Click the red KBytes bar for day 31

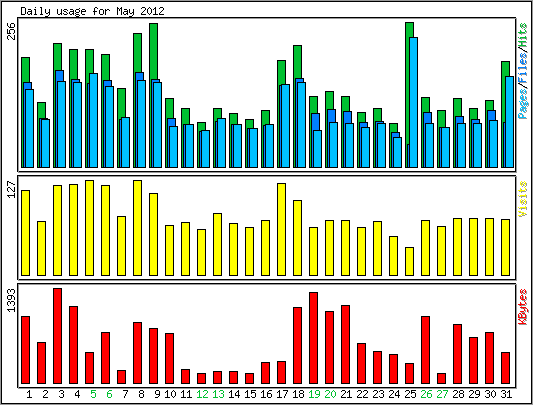[505, 368]
